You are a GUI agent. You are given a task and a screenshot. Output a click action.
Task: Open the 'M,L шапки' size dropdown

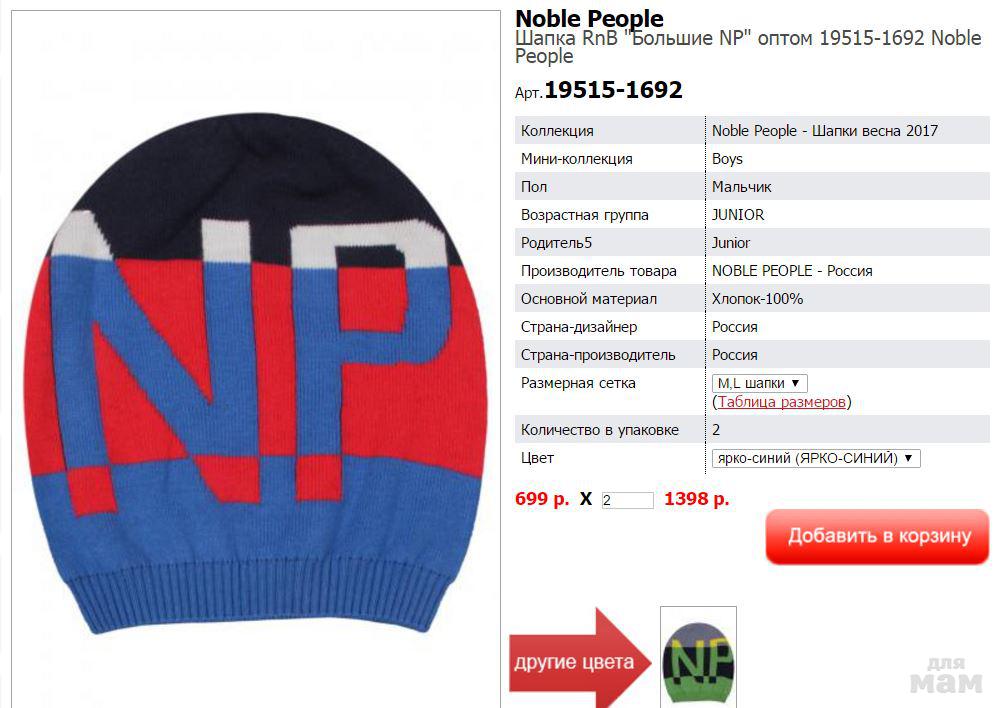(x=759, y=383)
